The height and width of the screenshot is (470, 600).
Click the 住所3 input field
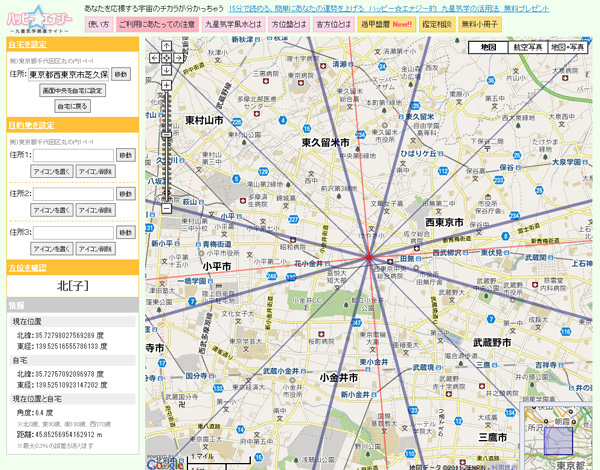73,232
